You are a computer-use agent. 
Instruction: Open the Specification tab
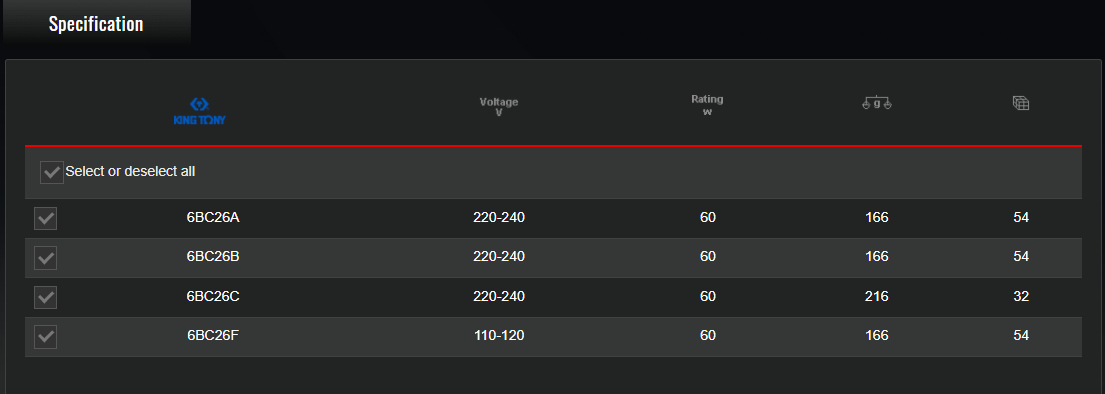pyautogui.click(x=96, y=23)
